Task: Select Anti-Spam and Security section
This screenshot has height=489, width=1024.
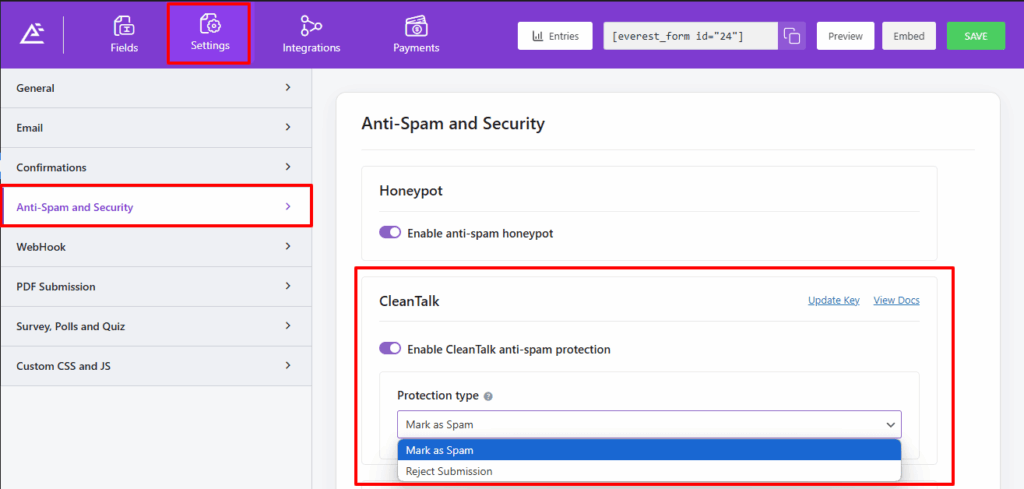Action: pyautogui.click(x=156, y=207)
